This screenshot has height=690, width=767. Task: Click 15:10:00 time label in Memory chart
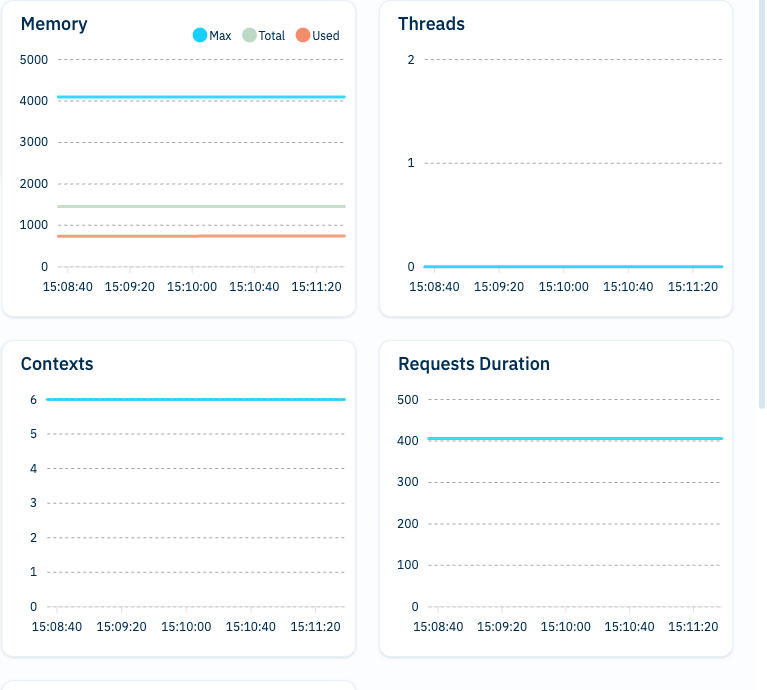(x=190, y=287)
